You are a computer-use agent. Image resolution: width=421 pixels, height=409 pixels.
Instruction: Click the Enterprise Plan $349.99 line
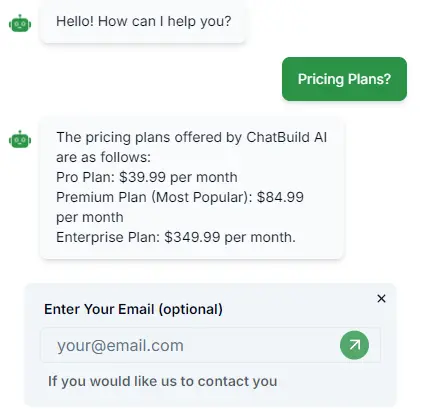tap(176, 237)
